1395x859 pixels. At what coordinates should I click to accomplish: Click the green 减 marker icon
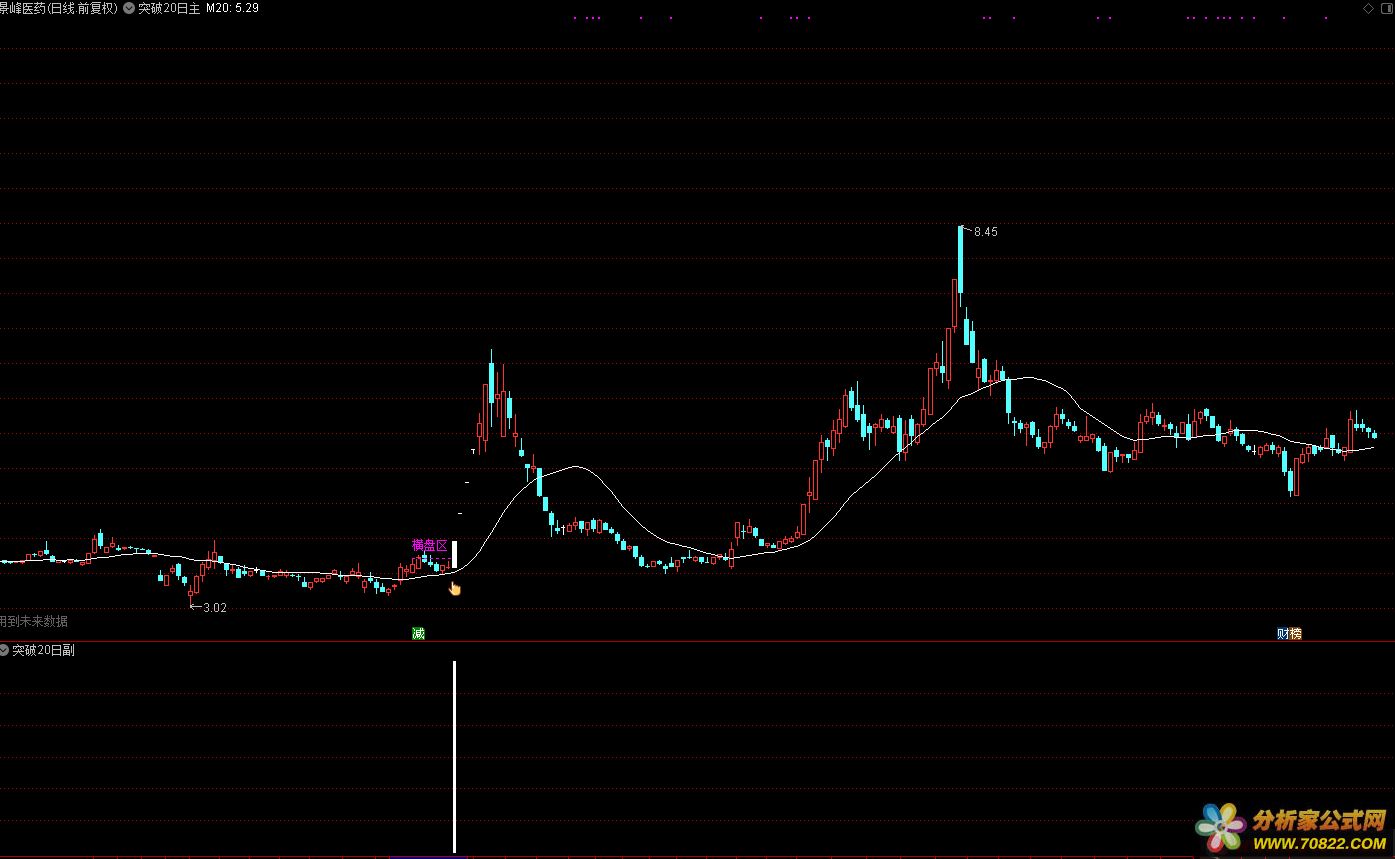419,633
